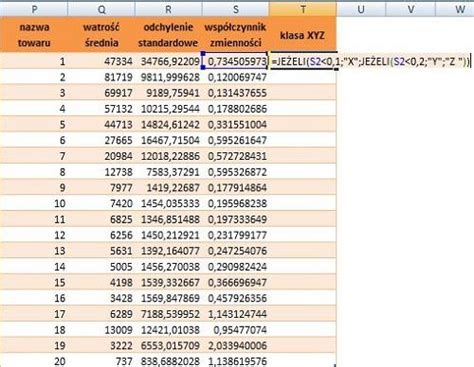Select cell with value 3428
This screenshot has width=474, height=367.
(x=101, y=298)
